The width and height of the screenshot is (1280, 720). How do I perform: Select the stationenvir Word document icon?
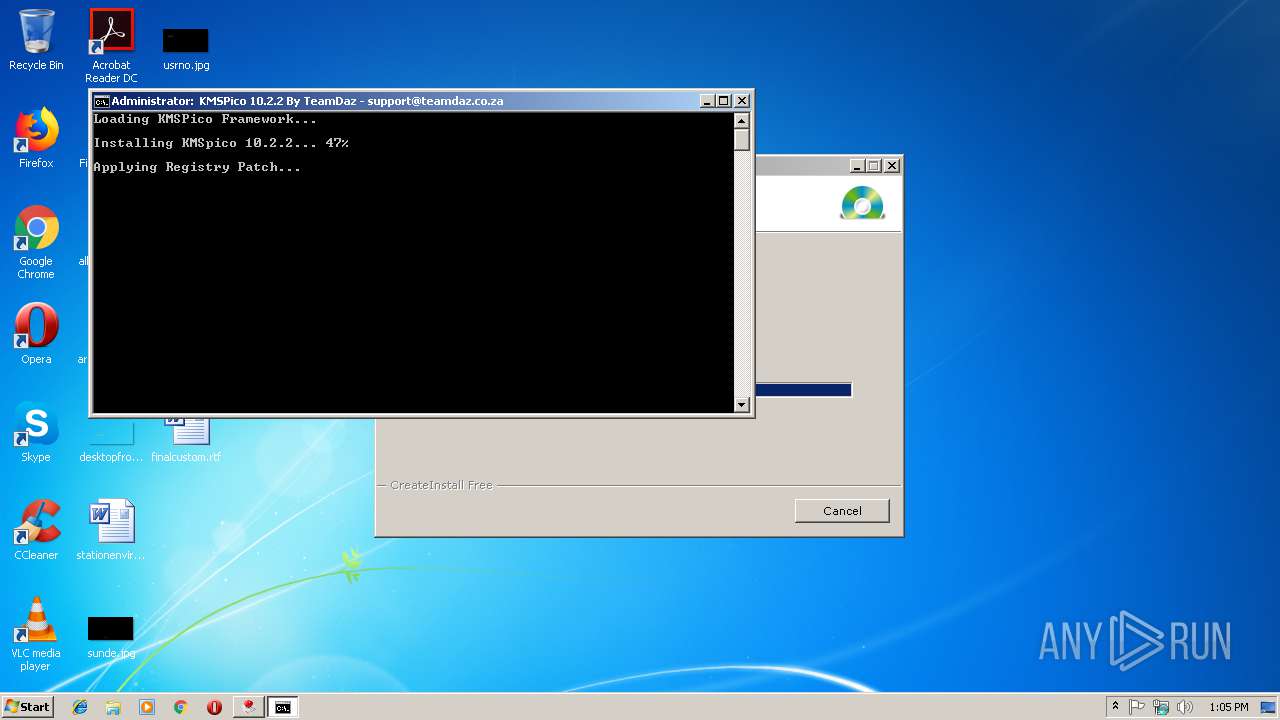pos(111,530)
